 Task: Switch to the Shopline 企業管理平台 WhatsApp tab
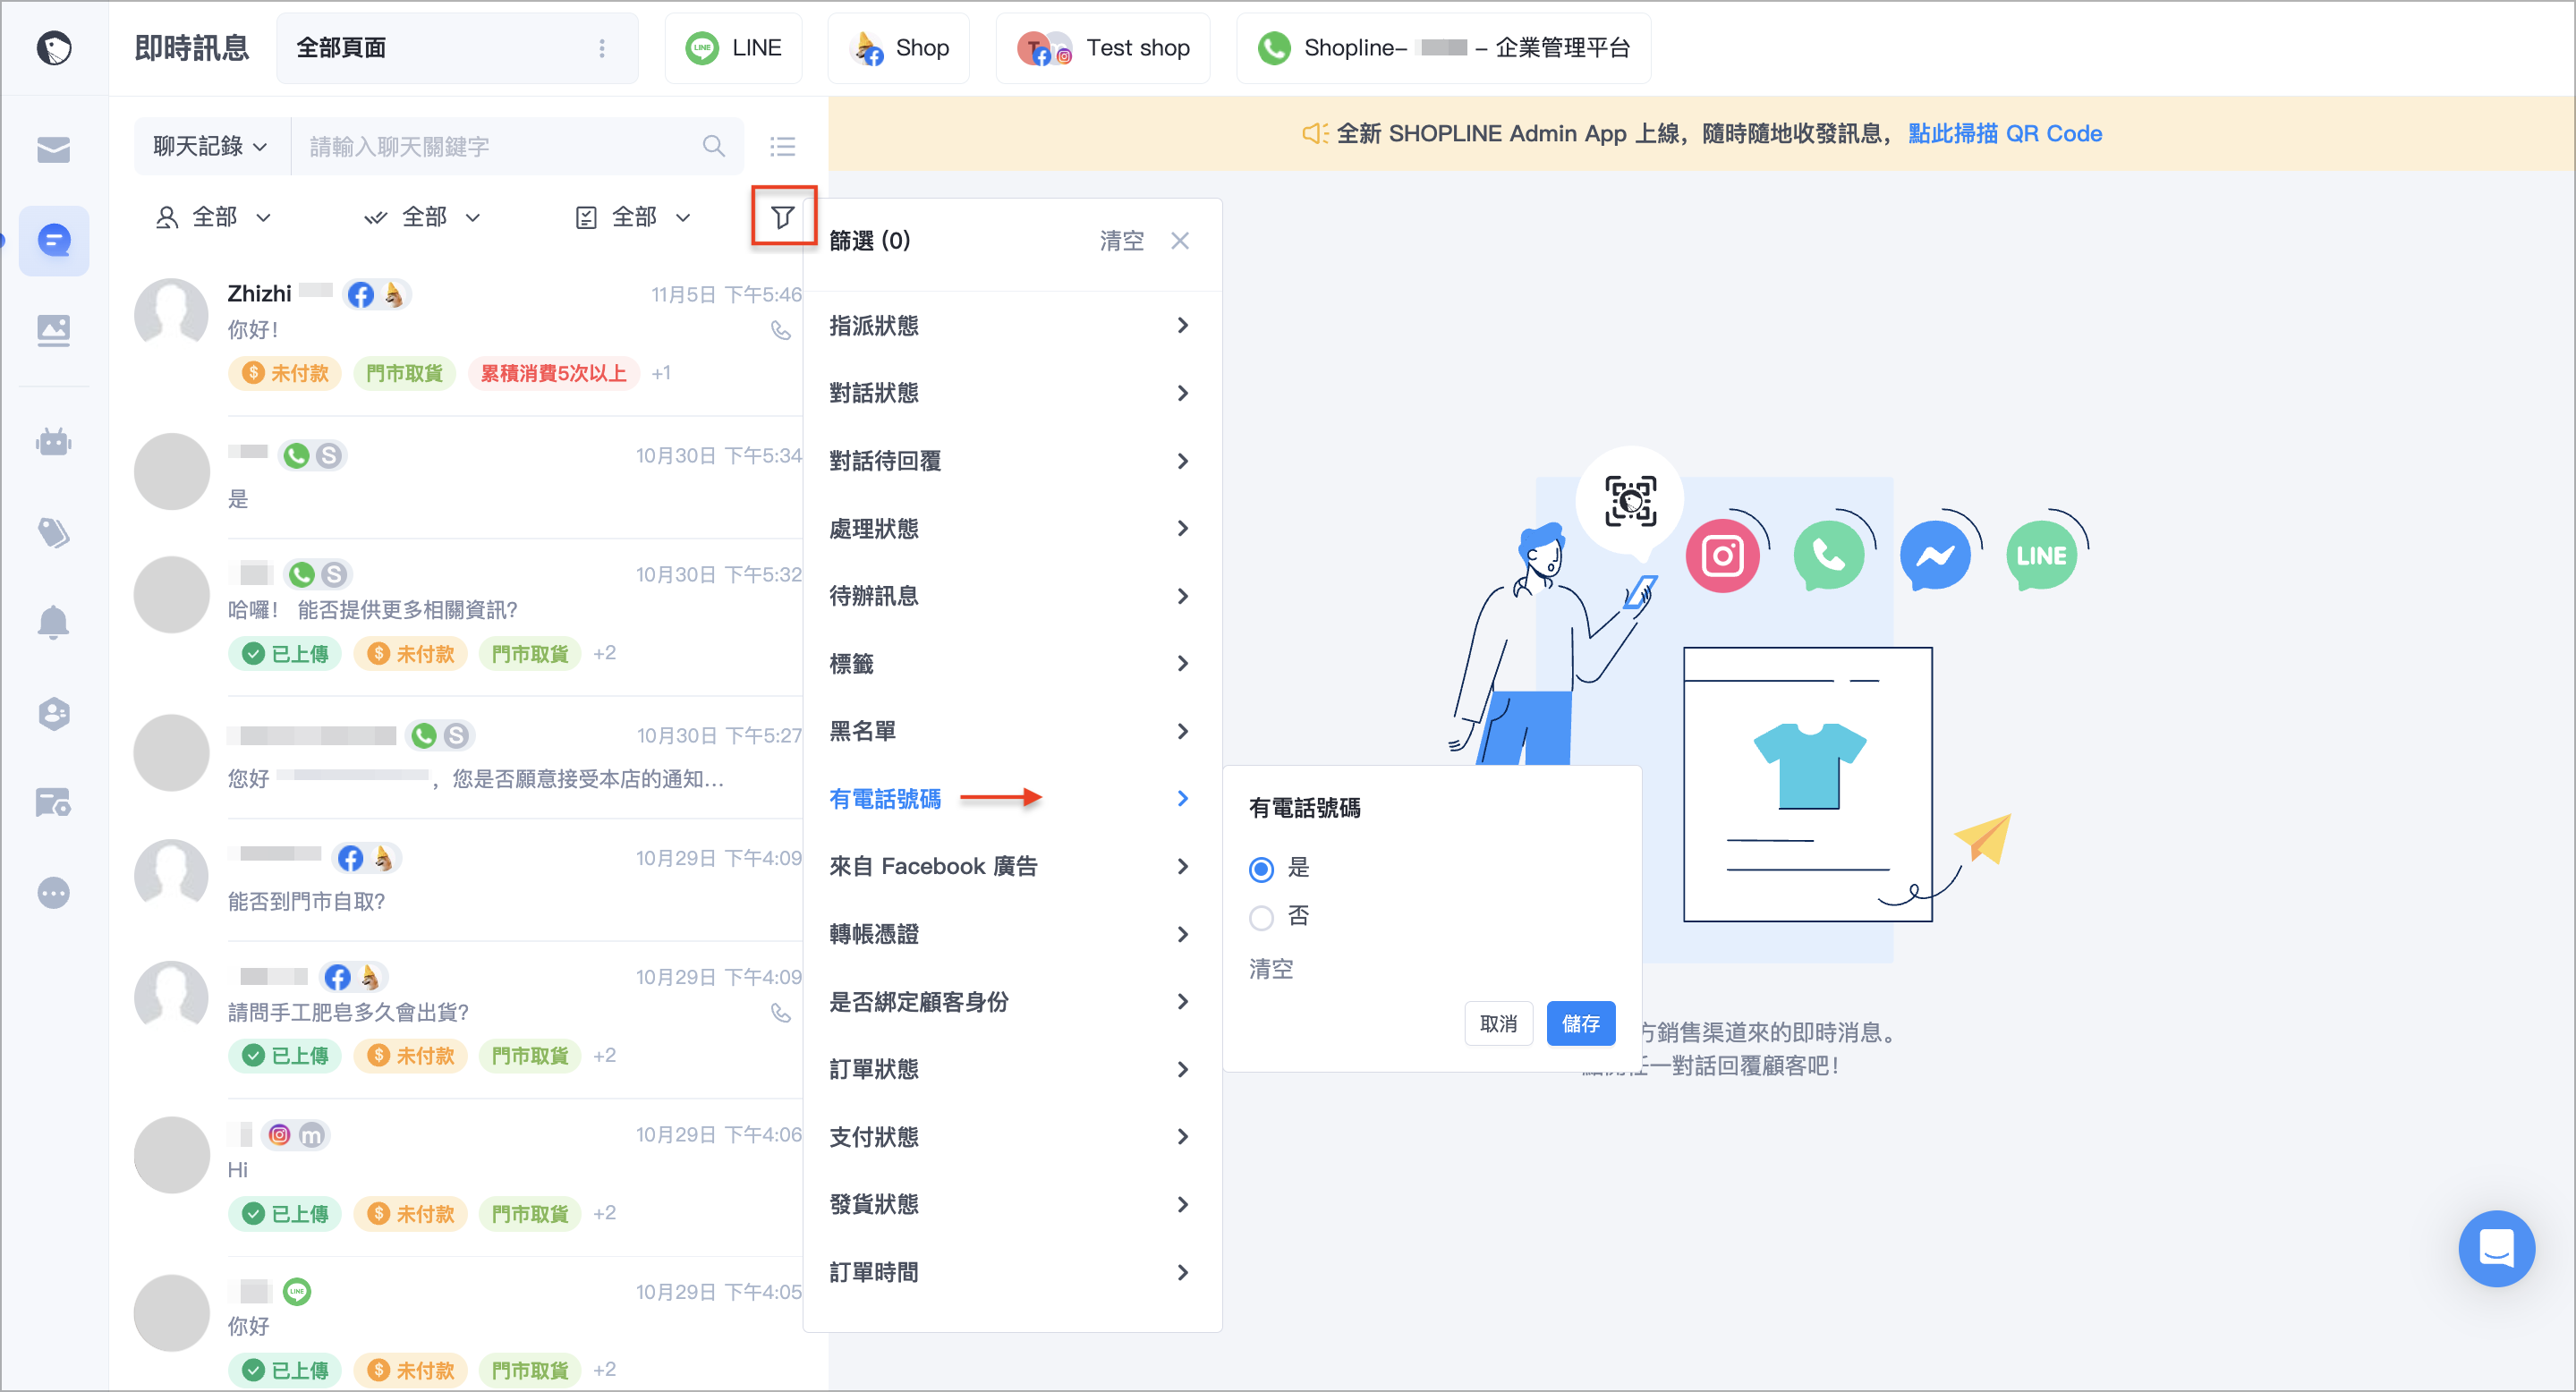point(1443,48)
